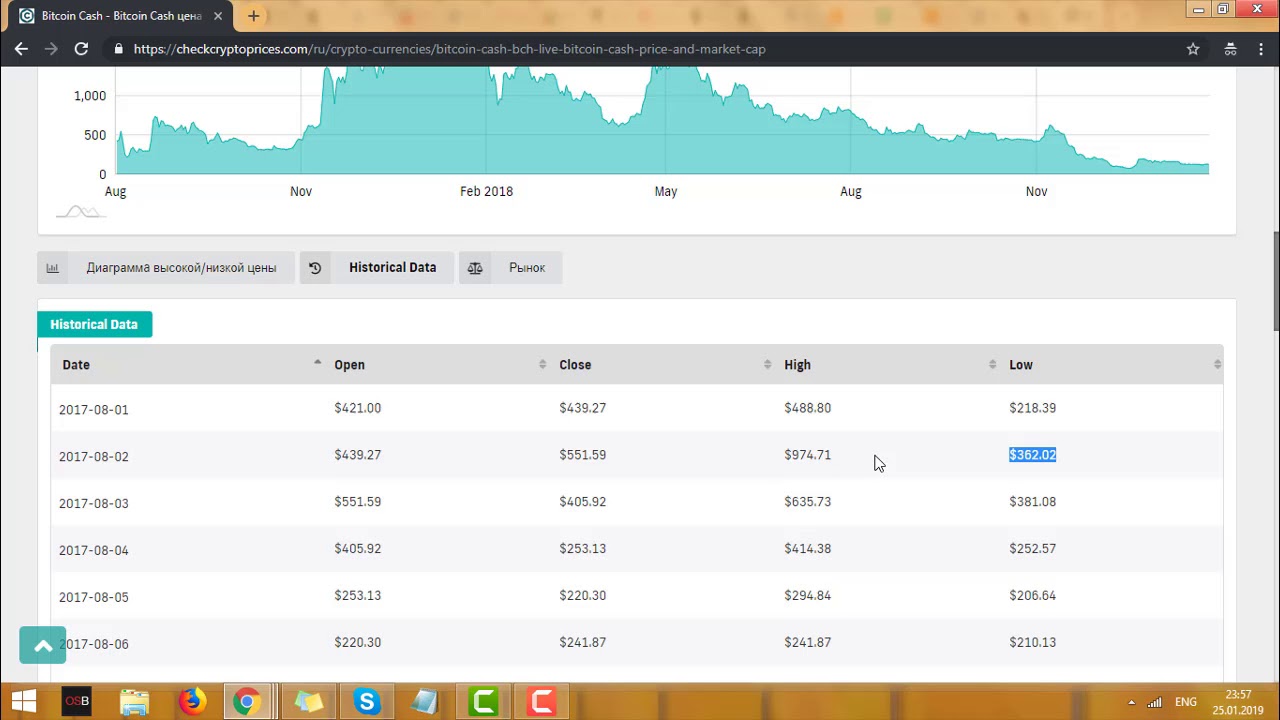Click the date cell 2017-08-04
Viewport: 1280px width, 720px height.
click(93, 550)
